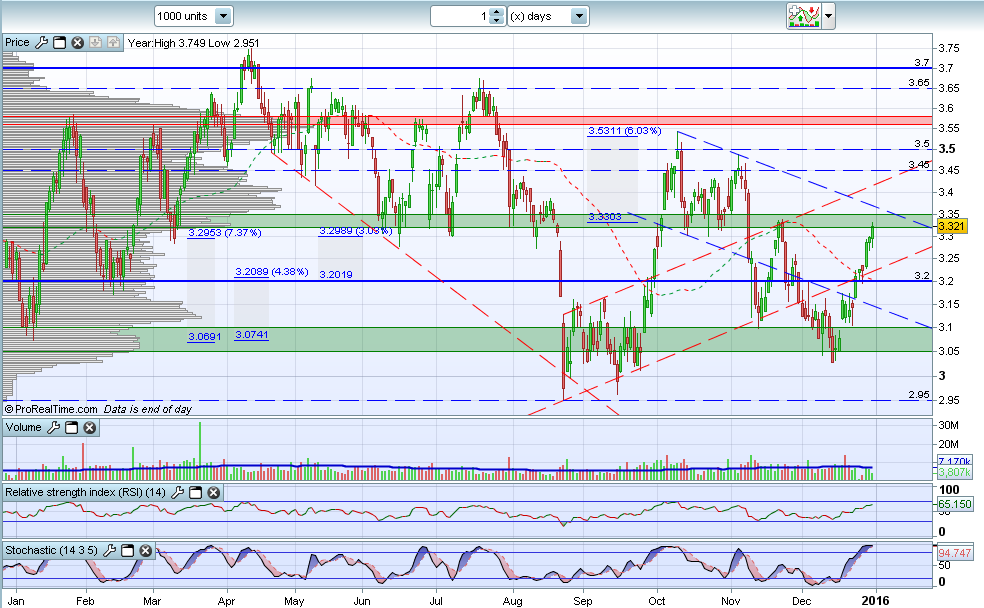Click the 3.5 price axis label
The width and height of the screenshot is (984, 608).
tap(946, 149)
